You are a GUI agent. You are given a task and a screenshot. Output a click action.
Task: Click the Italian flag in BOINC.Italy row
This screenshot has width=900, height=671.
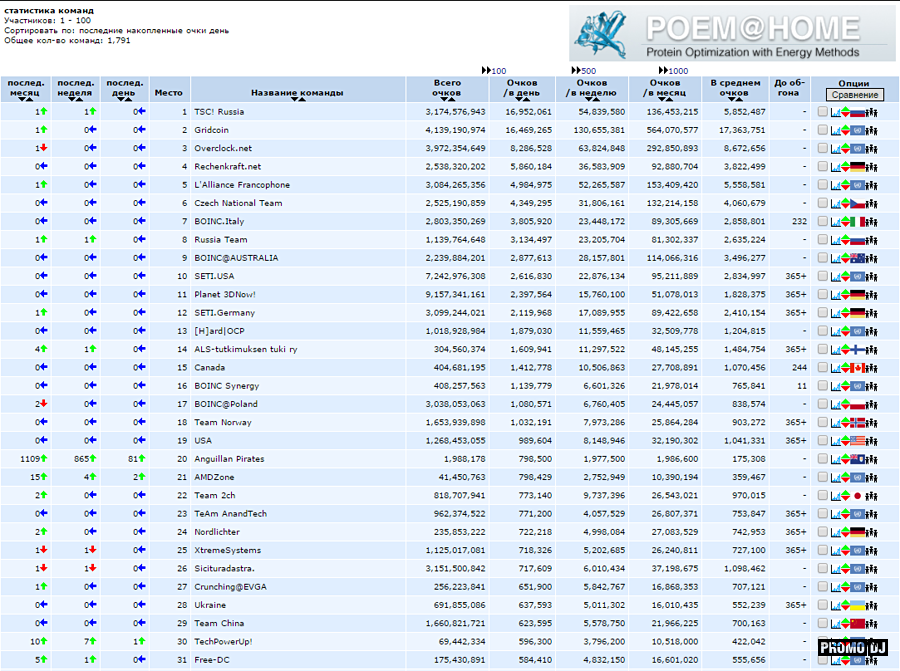[858, 222]
